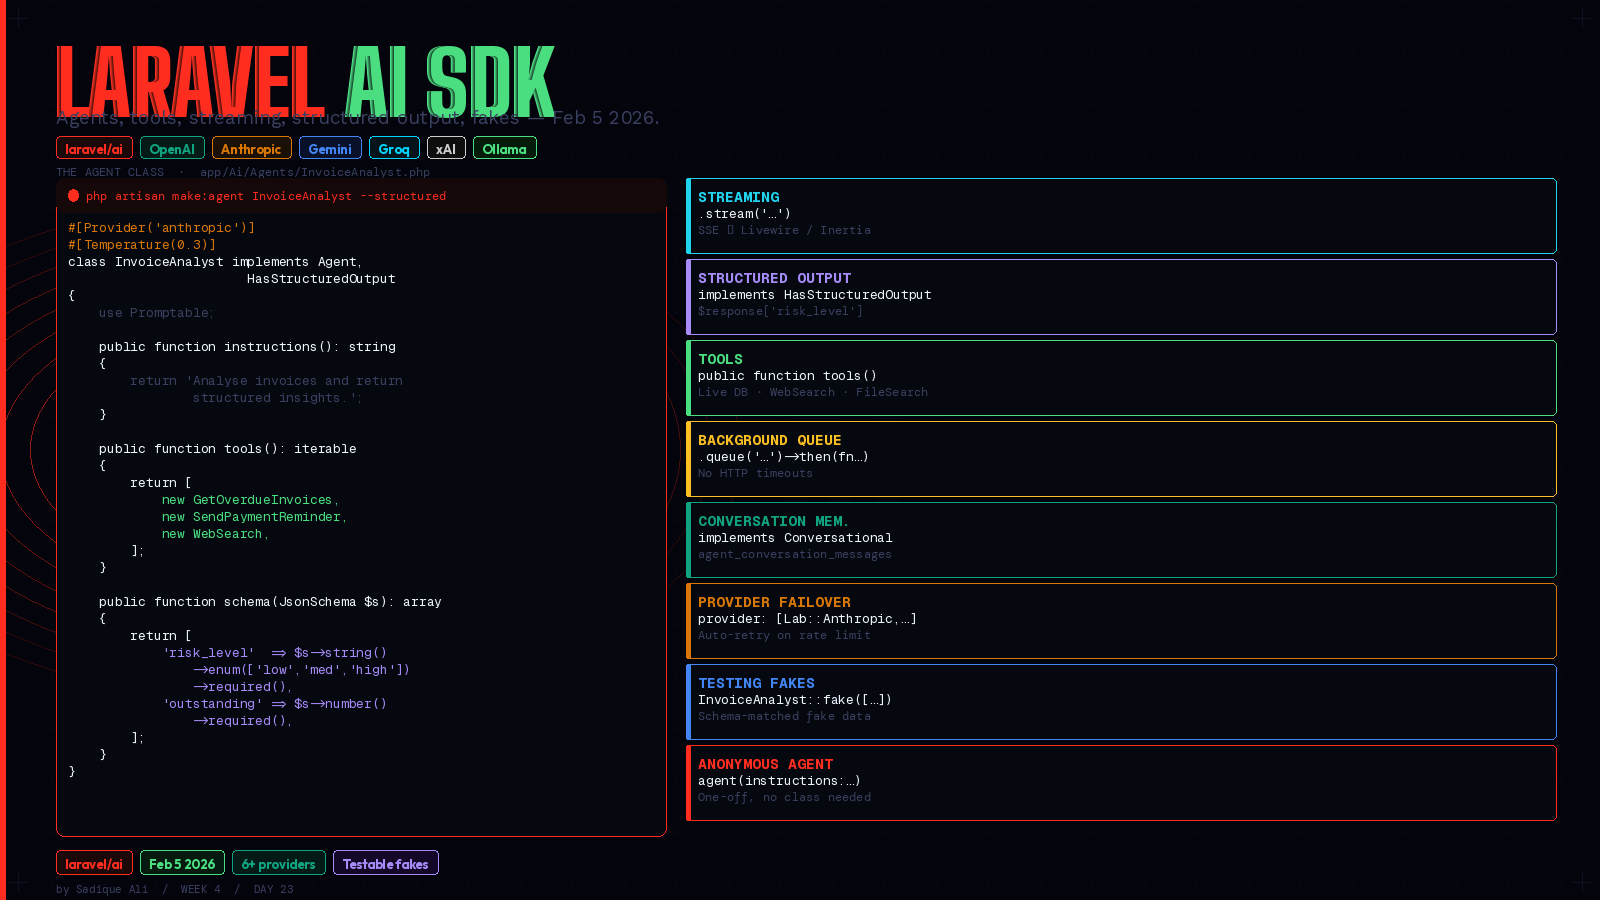The image size is (1600, 900).
Task: Click the red status dot in the terminal header
Action: 74,195
